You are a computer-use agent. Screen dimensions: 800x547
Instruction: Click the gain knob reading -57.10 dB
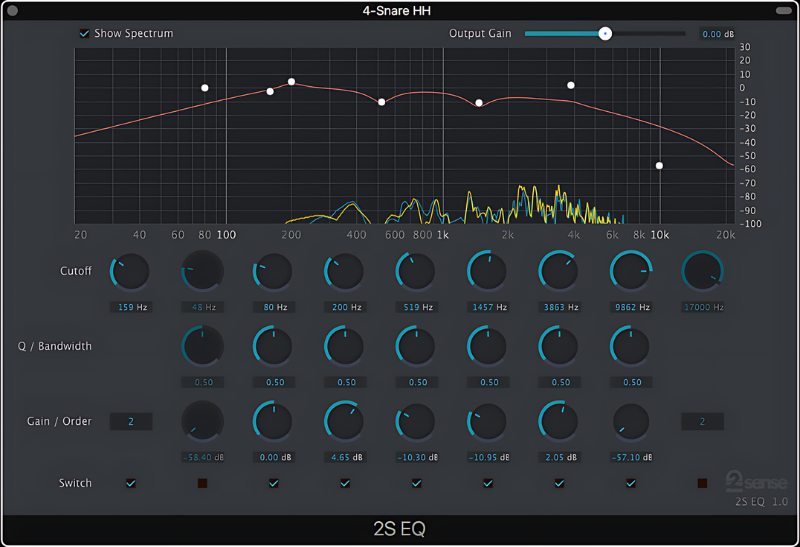pyautogui.click(x=631, y=421)
